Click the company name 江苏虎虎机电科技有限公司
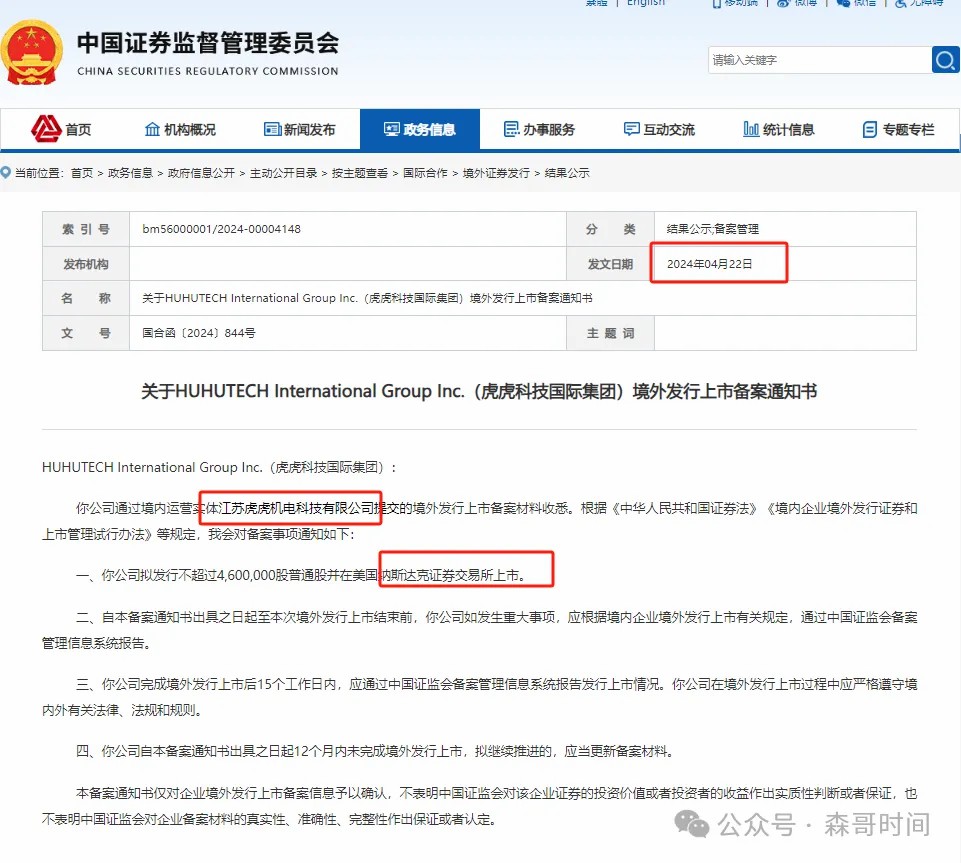 coord(297,508)
